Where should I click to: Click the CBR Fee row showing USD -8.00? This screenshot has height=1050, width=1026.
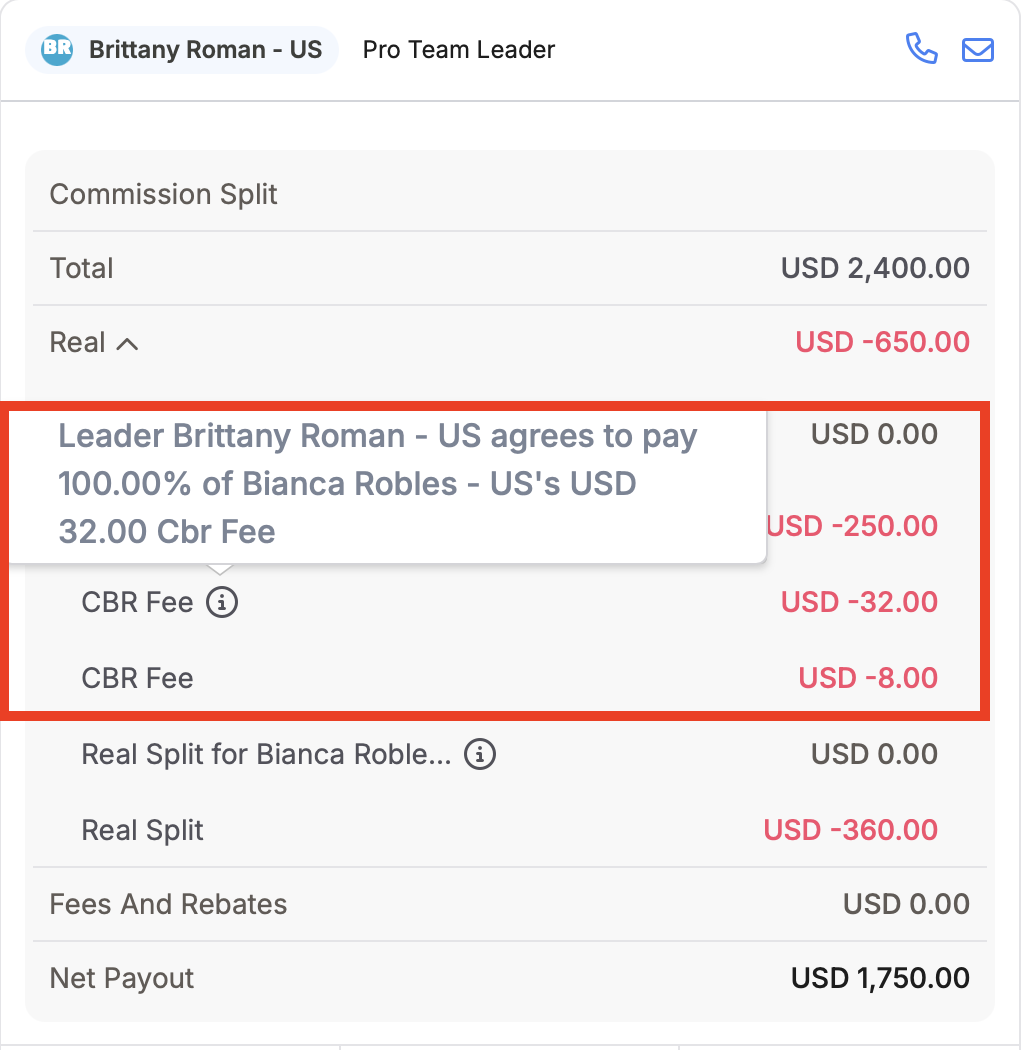click(509, 678)
